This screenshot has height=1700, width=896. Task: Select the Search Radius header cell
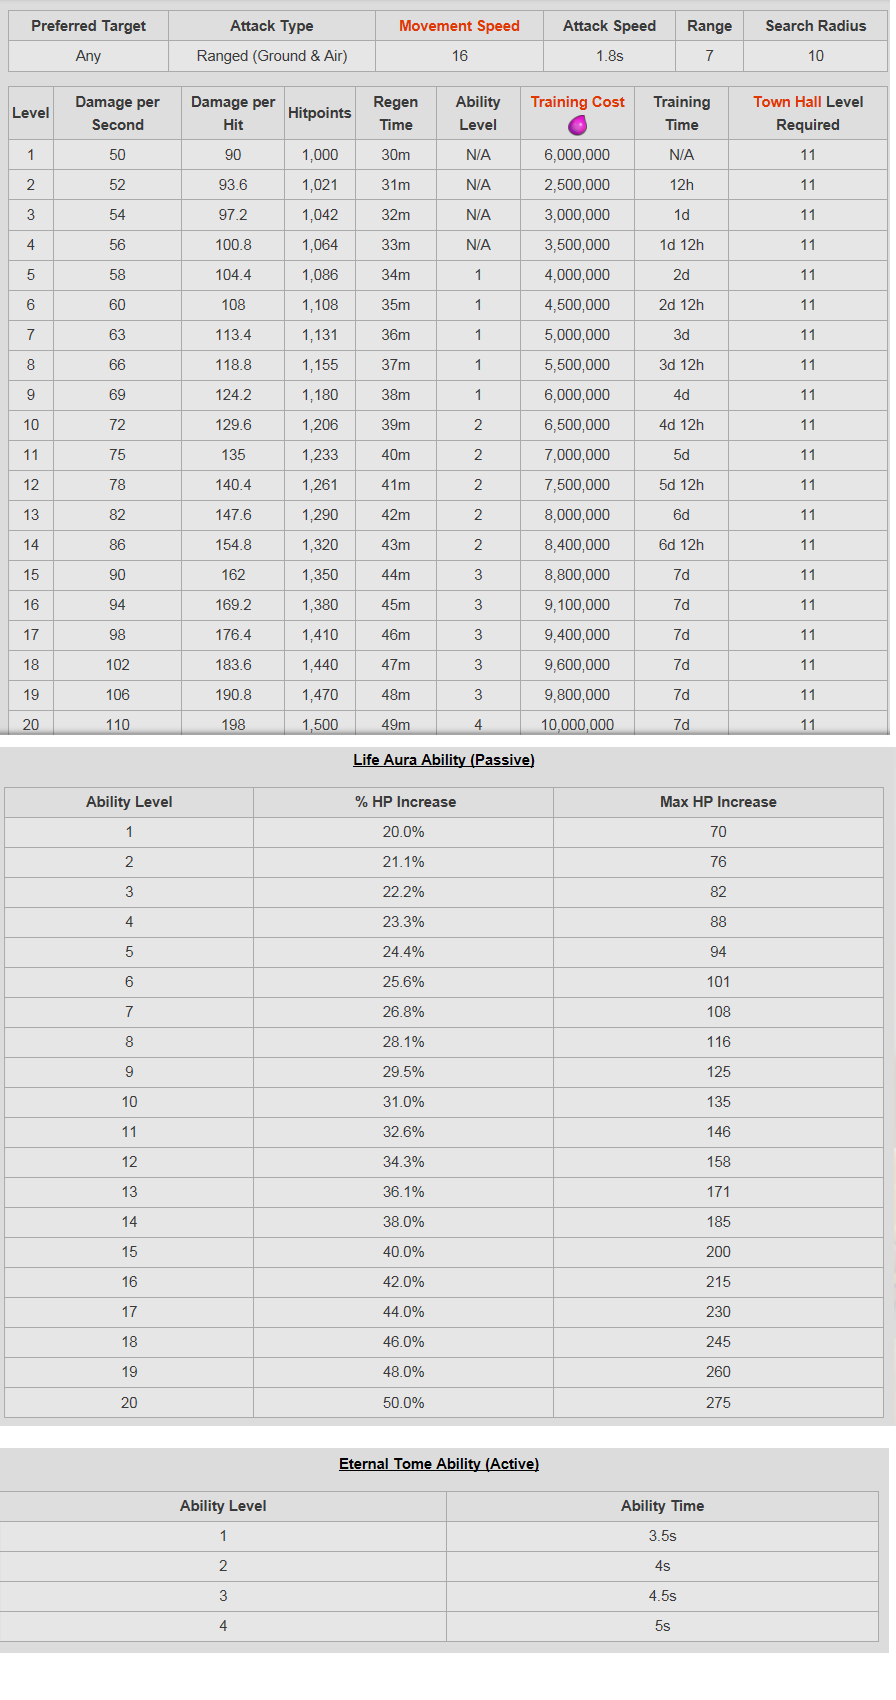816,26
